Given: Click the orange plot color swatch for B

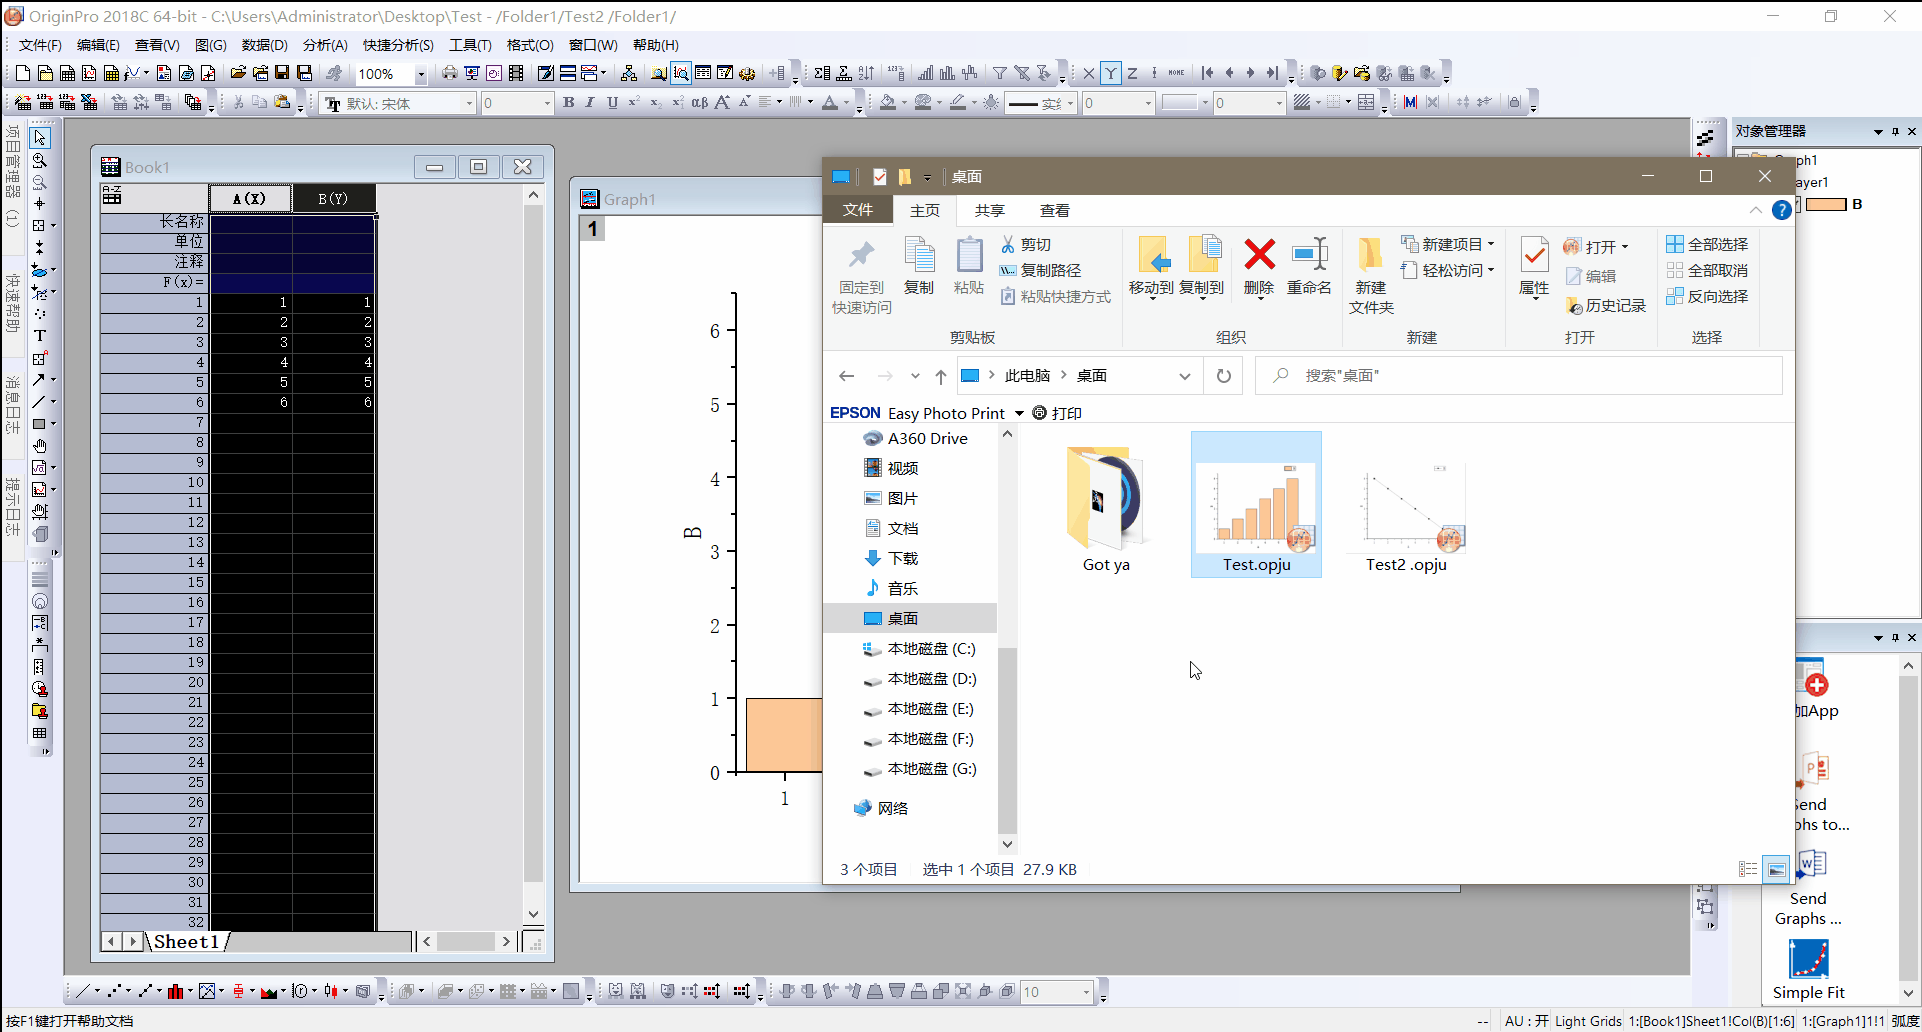Looking at the screenshot, I should [x=1826, y=204].
